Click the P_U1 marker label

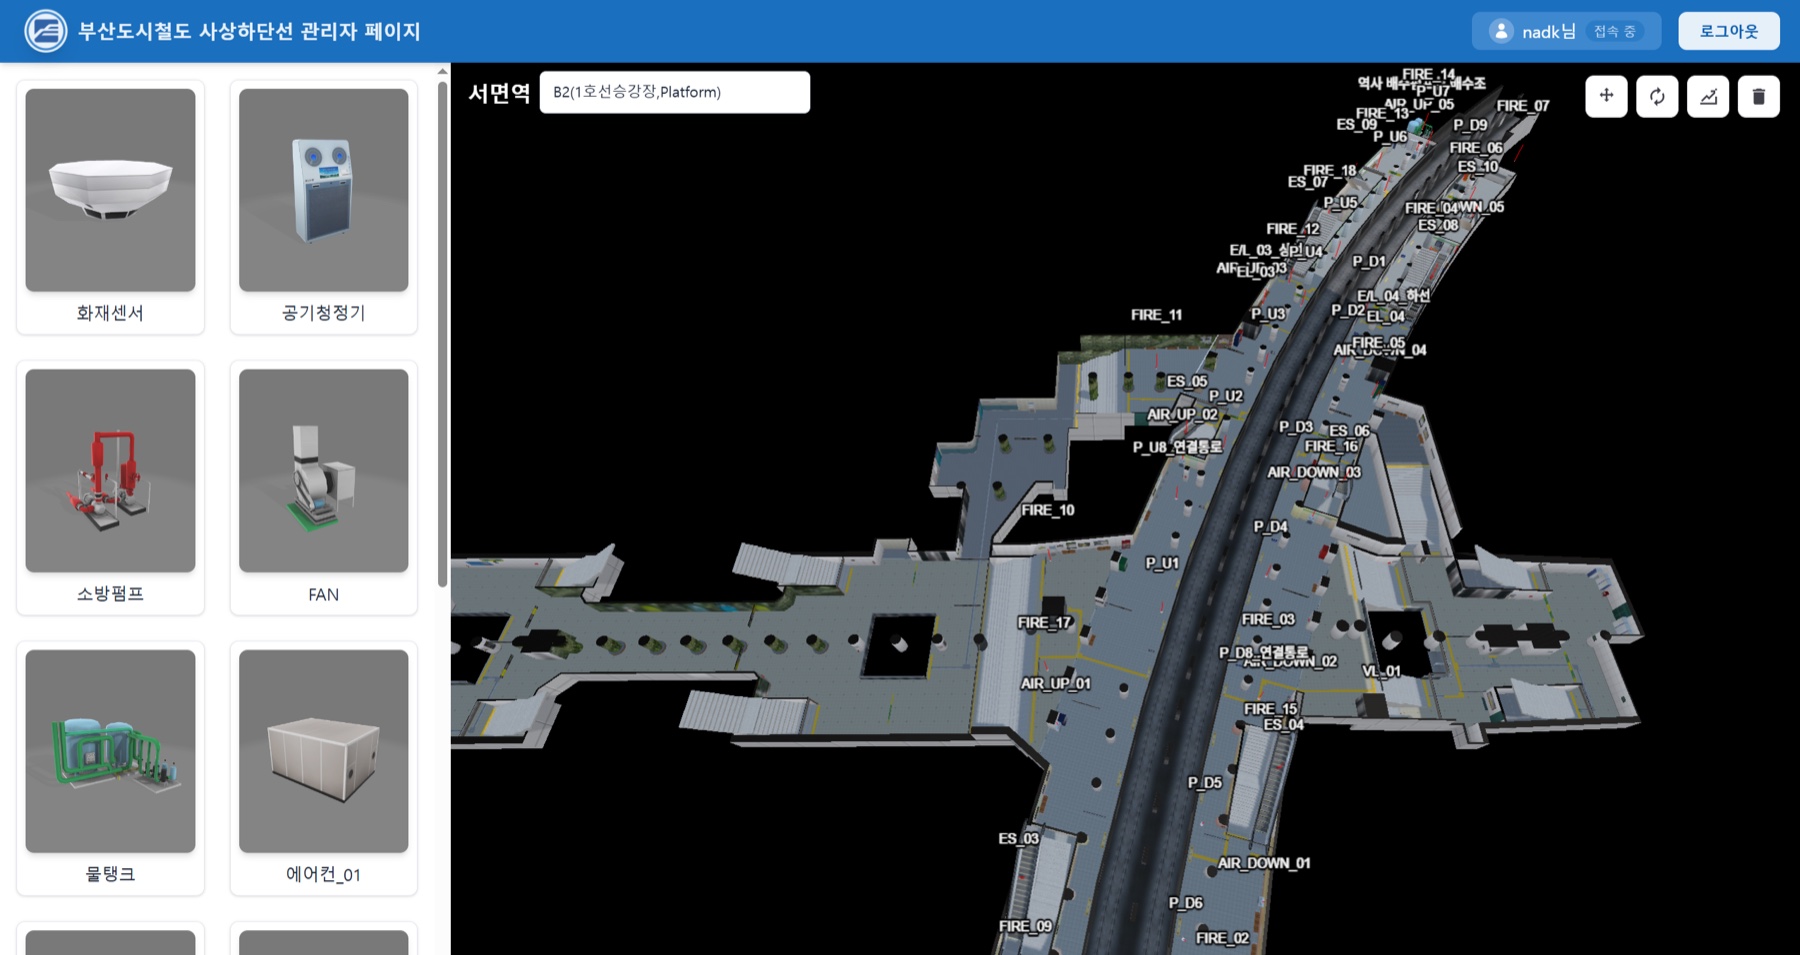[x=1162, y=563]
